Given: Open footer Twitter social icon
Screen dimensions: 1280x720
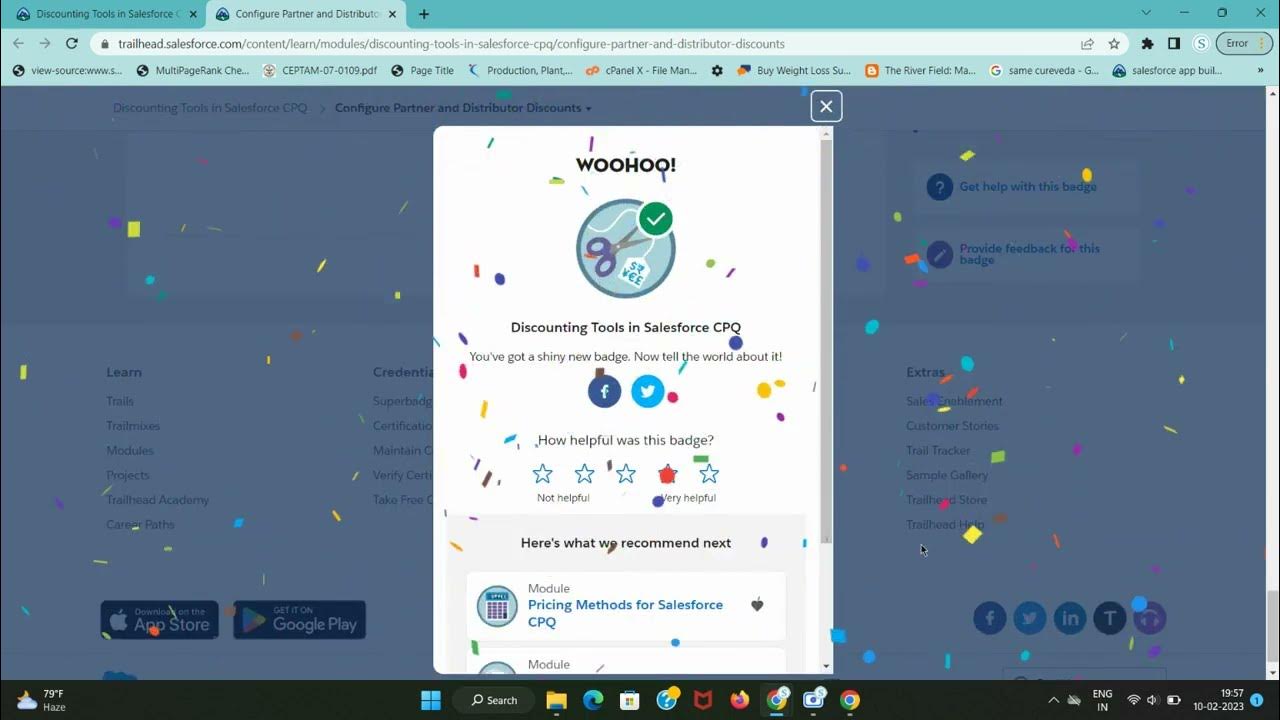Looking at the screenshot, I should 1030,618.
